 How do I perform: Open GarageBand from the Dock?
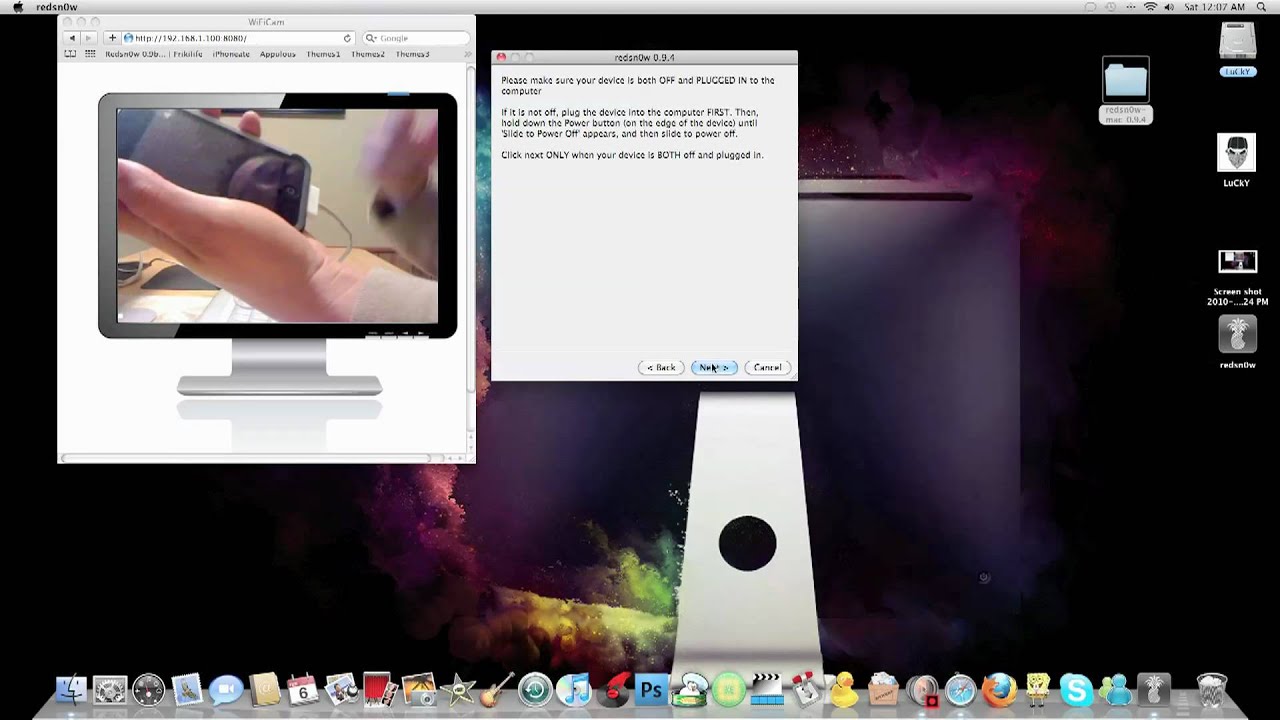pos(496,689)
